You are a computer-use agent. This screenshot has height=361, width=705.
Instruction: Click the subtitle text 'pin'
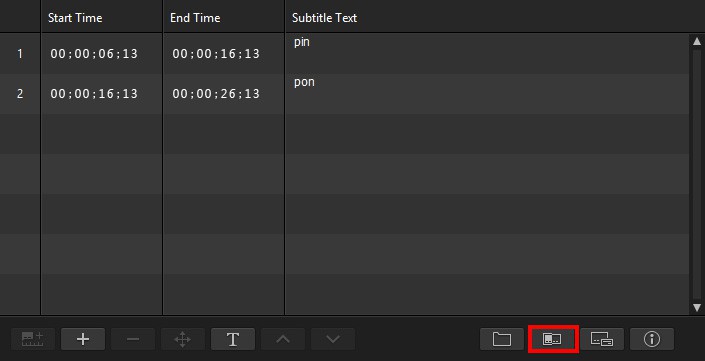coord(302,43)
